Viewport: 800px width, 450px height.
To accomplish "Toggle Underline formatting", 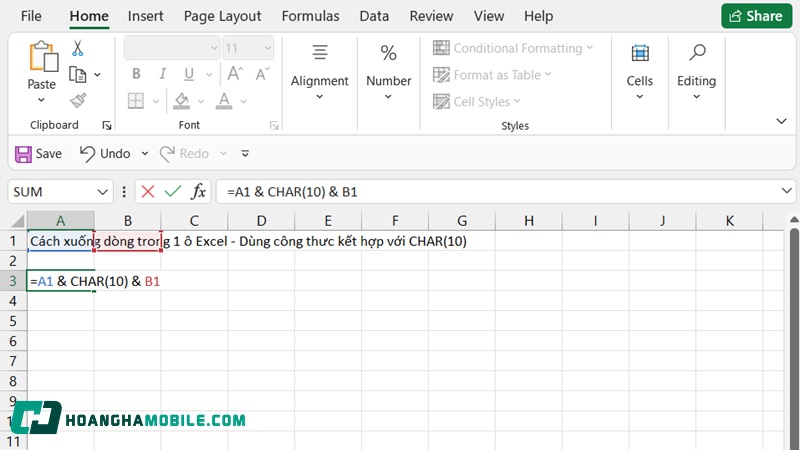I will tap(189, 74).
